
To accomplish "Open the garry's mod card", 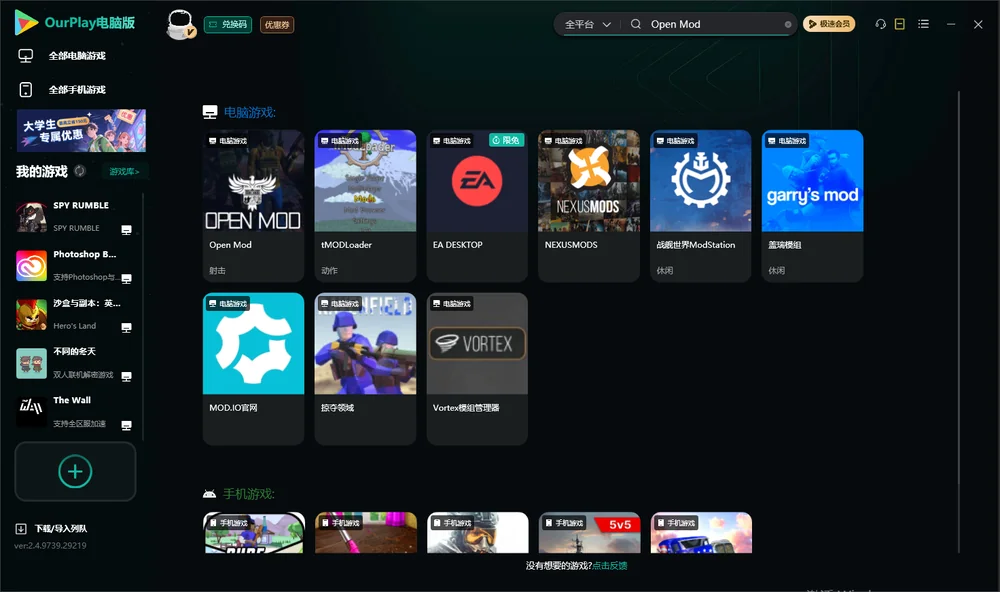I will 812,205.
